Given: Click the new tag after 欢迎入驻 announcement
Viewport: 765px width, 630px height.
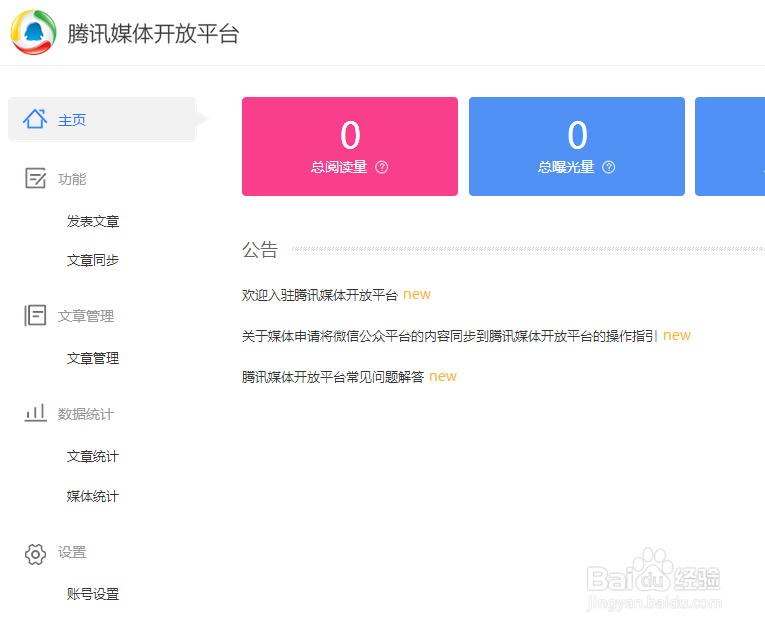Looking at the screenshot, I should (417, 295).
